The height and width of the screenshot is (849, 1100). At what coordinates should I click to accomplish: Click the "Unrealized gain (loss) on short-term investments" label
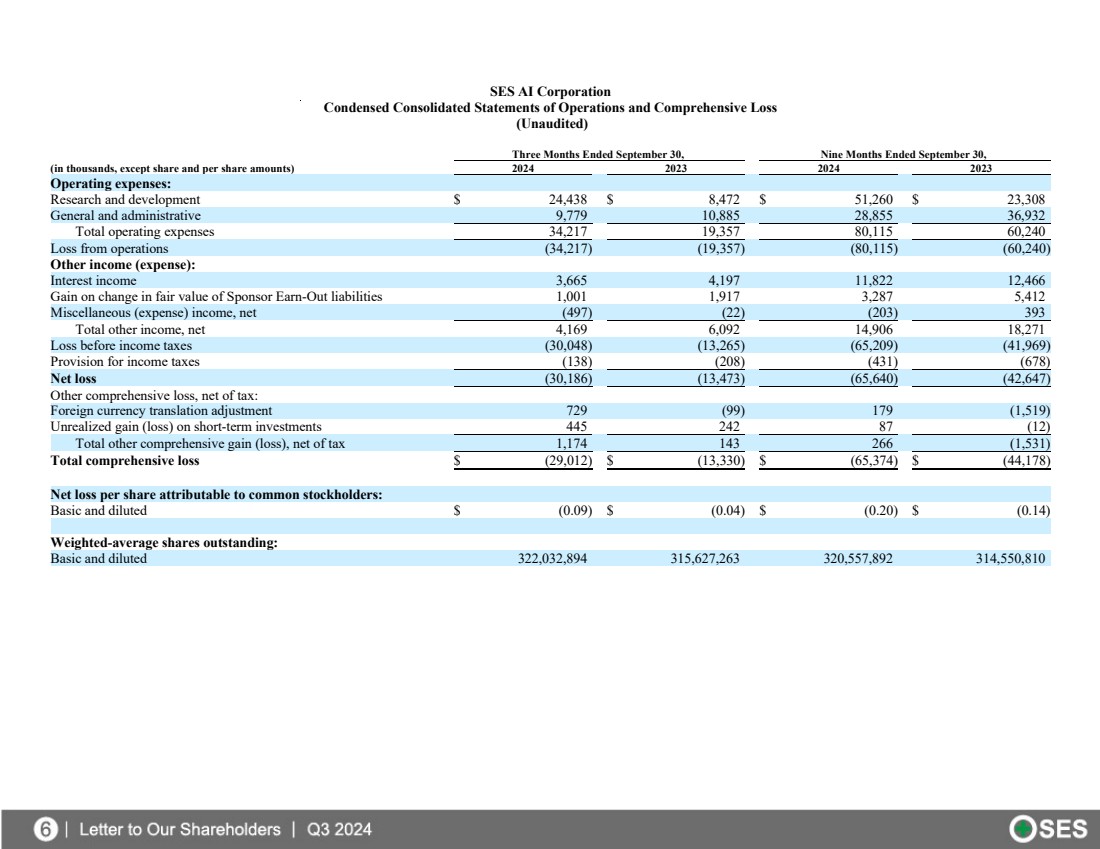pyautogui.click(x=185, y=427)
